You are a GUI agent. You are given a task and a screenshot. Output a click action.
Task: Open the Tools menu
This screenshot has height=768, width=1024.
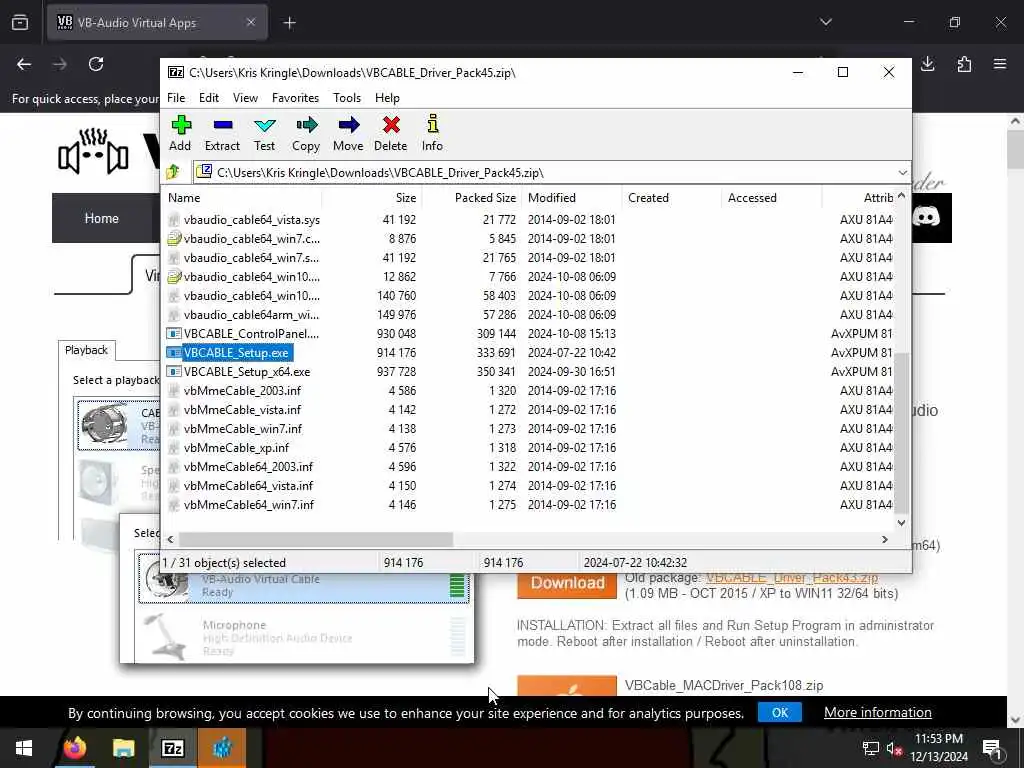[347, 98]
